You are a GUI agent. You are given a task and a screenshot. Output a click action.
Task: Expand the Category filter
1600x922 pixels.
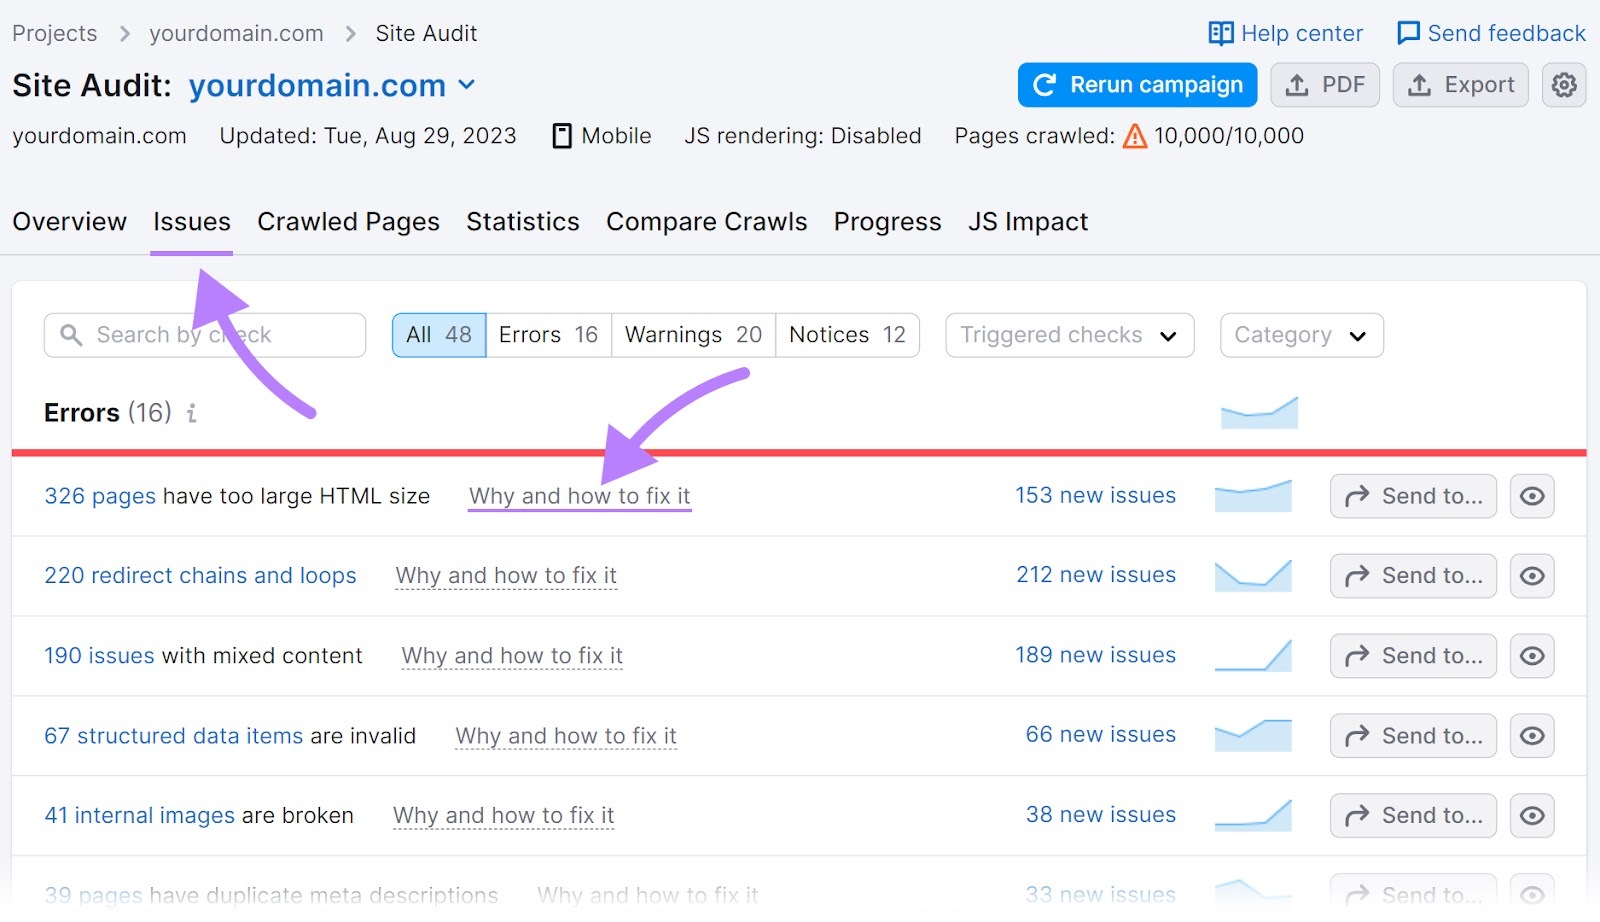(x=1300, y=335)
